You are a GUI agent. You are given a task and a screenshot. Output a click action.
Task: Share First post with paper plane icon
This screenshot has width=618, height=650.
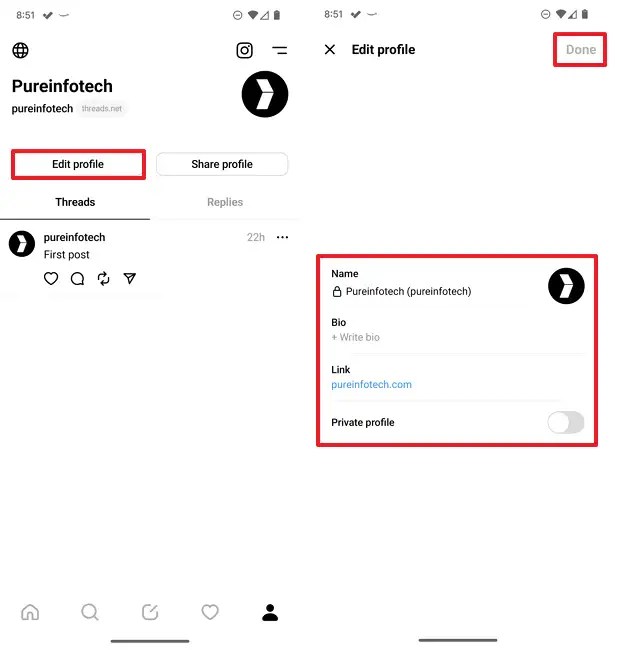[129, 279]
